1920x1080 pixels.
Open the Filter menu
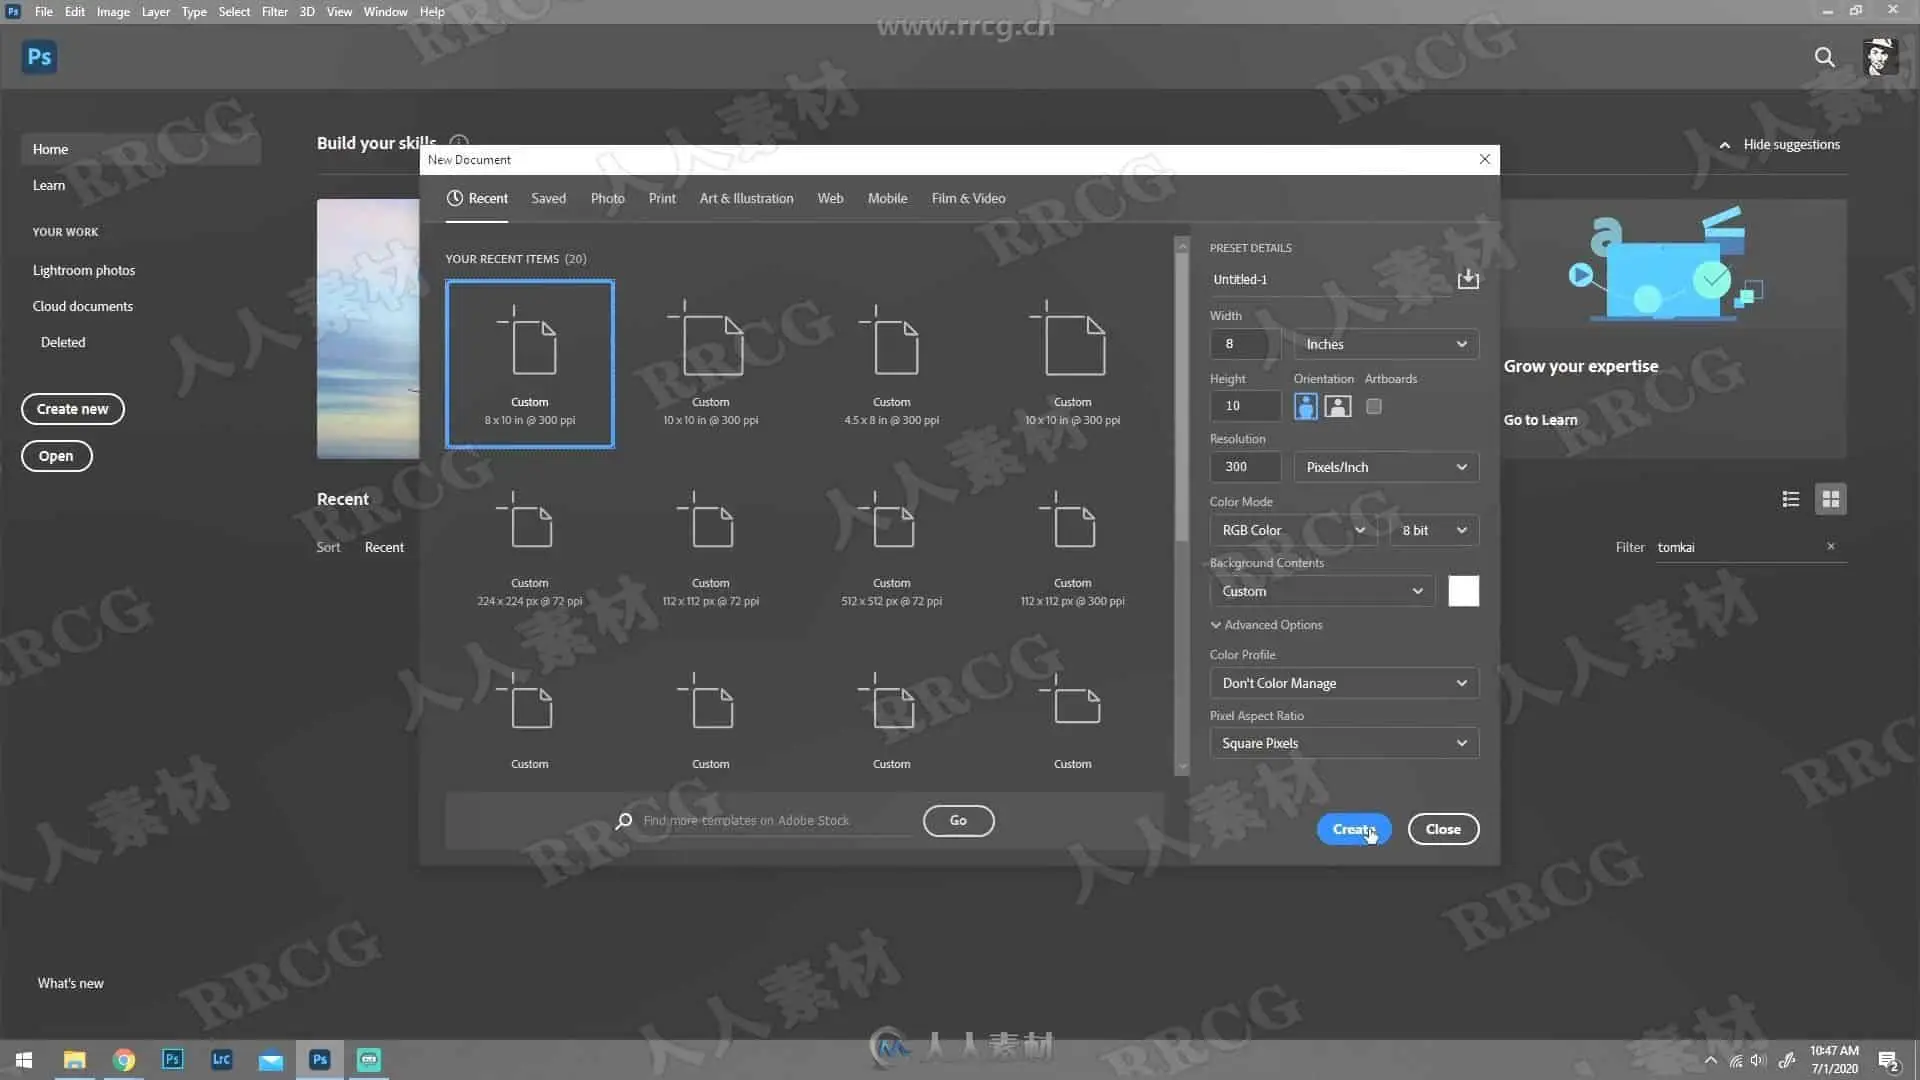click(274, 12)
